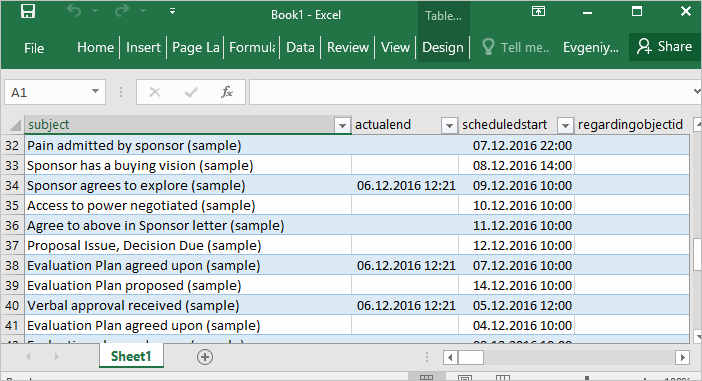702x381 pixels.
Task: Click the horizontal scrollbar thumb
Action: tap(471, 357)
